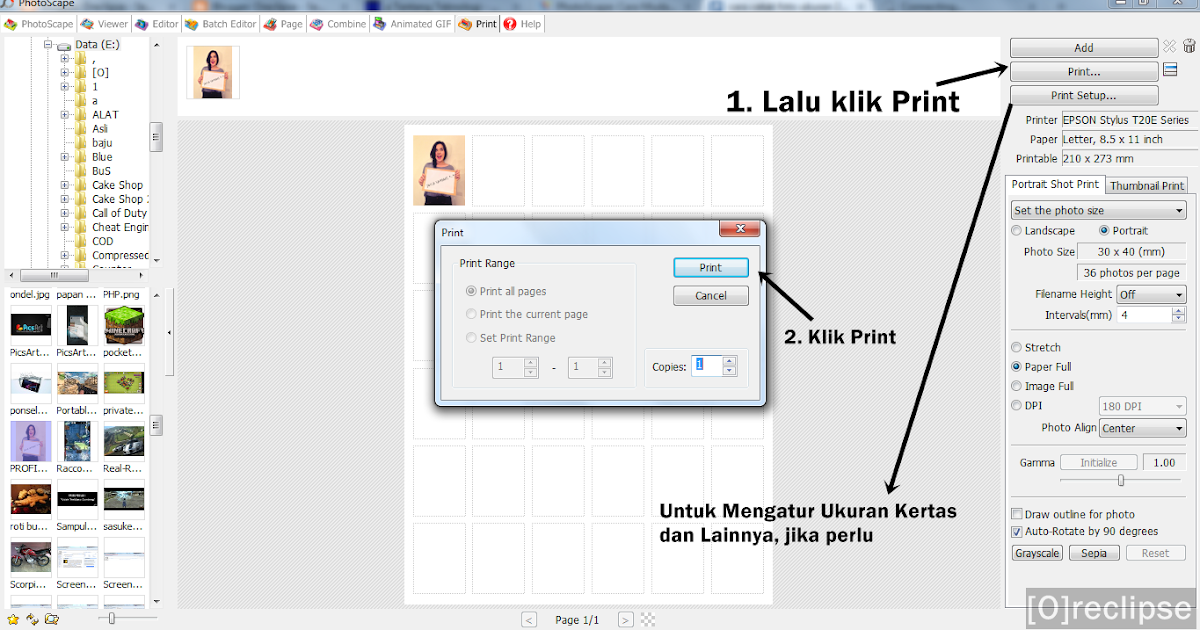Screen dimensions: 1200x630
Task: Click the Copies input field
Action: (x=706, y=366)
